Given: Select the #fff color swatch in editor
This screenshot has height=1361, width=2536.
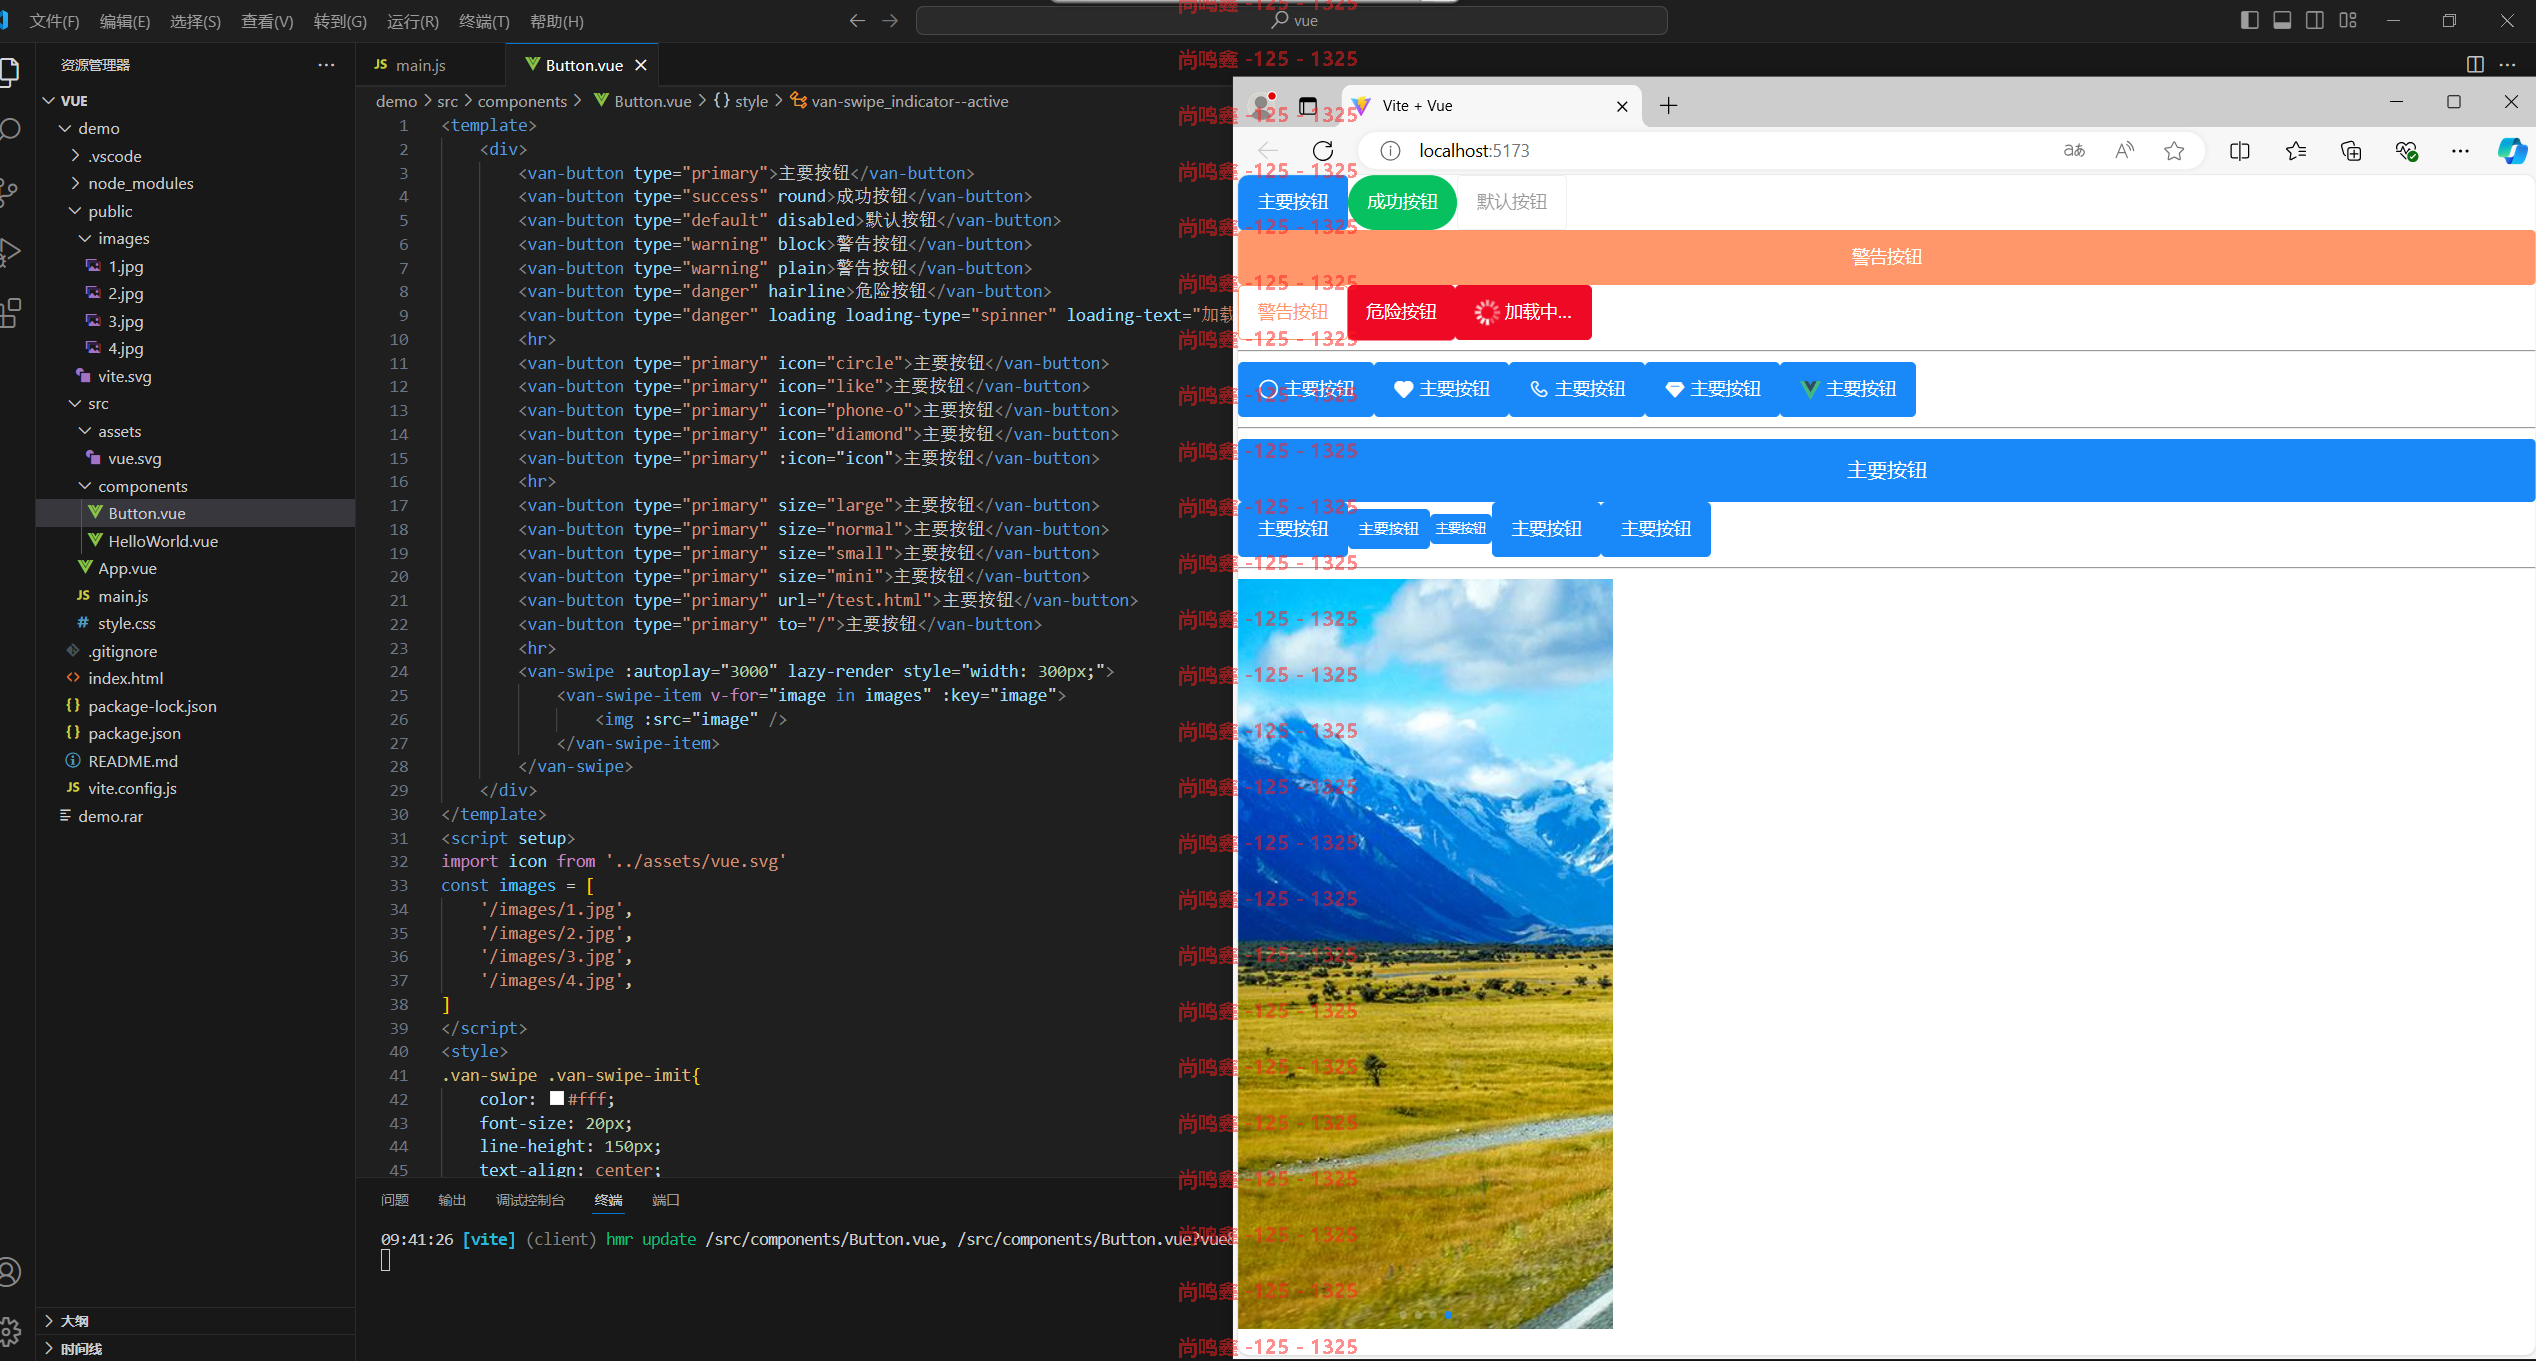Looking at the screenshot, I should coord(557,1098).
